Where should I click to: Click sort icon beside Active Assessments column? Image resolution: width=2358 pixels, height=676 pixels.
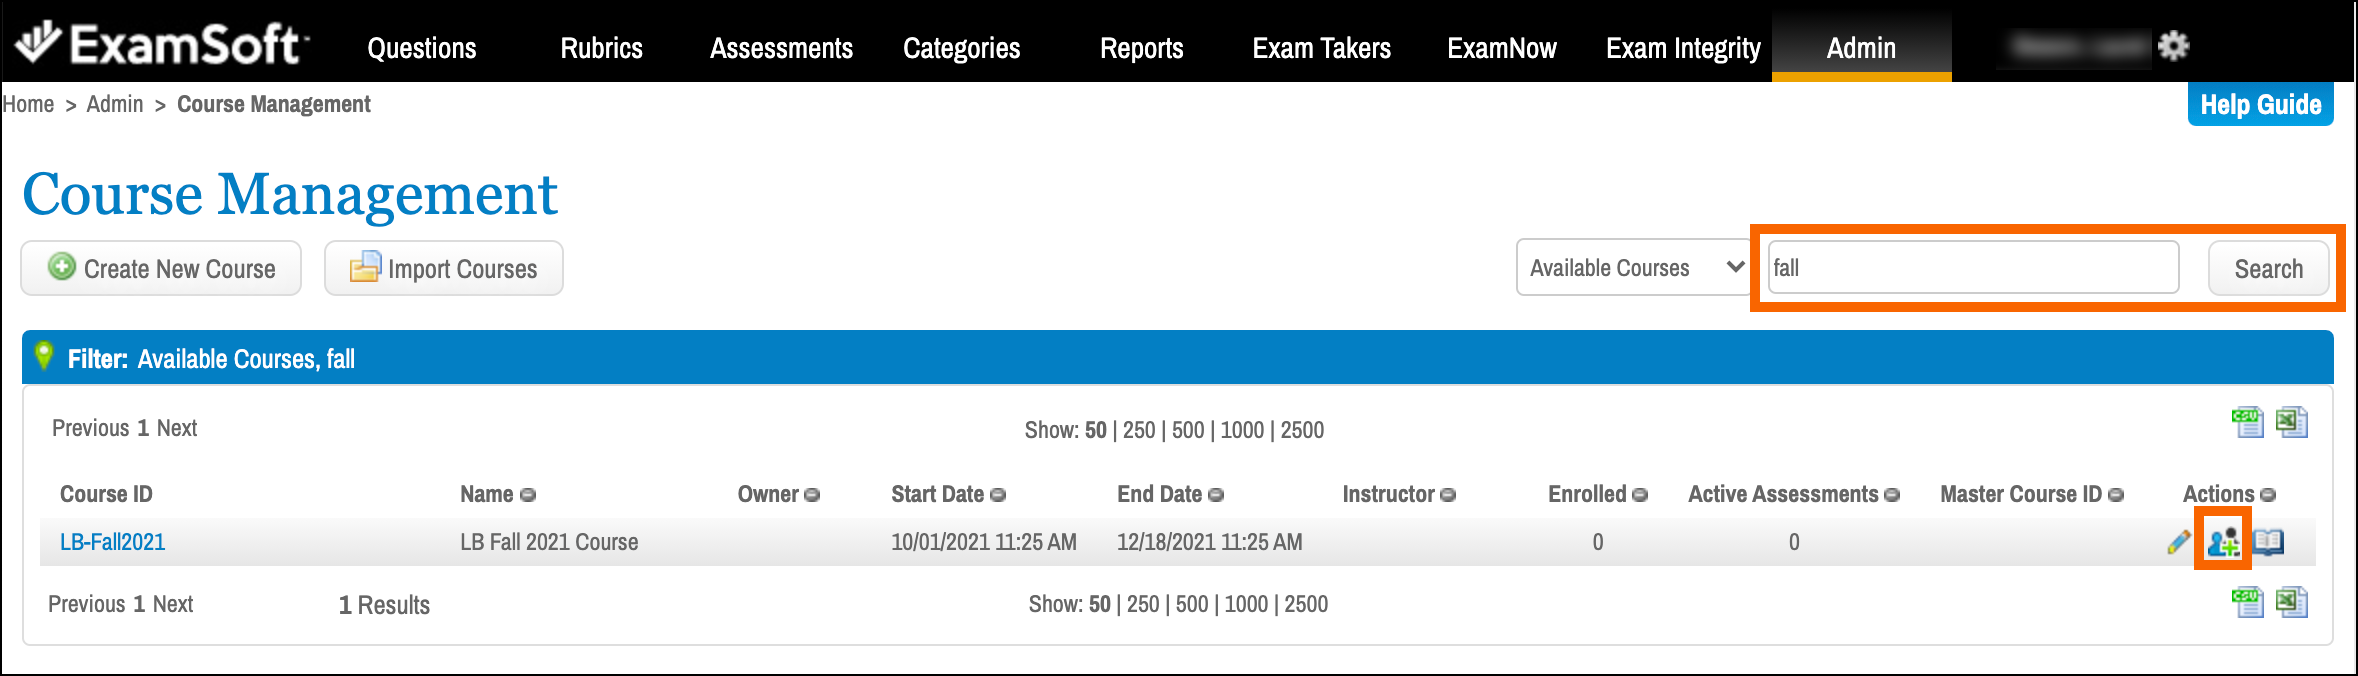pyautogui.click(x=1892, y=495)
